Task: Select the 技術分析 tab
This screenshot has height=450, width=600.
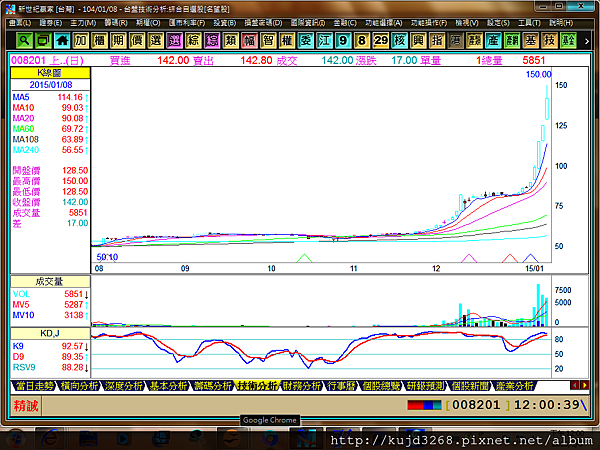Action: coord(256,386)
